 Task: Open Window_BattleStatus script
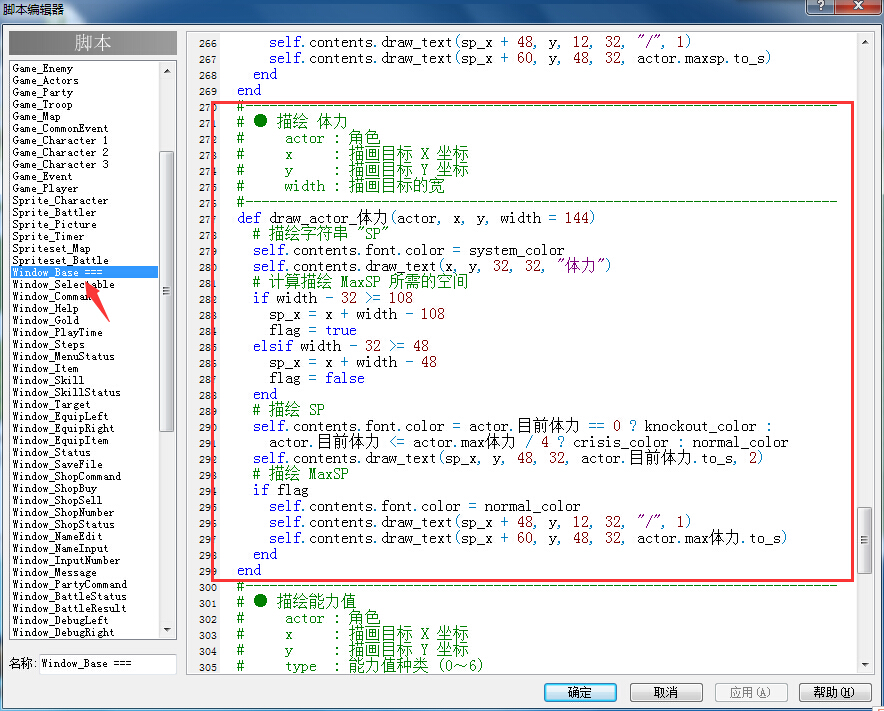coord(69,597)
